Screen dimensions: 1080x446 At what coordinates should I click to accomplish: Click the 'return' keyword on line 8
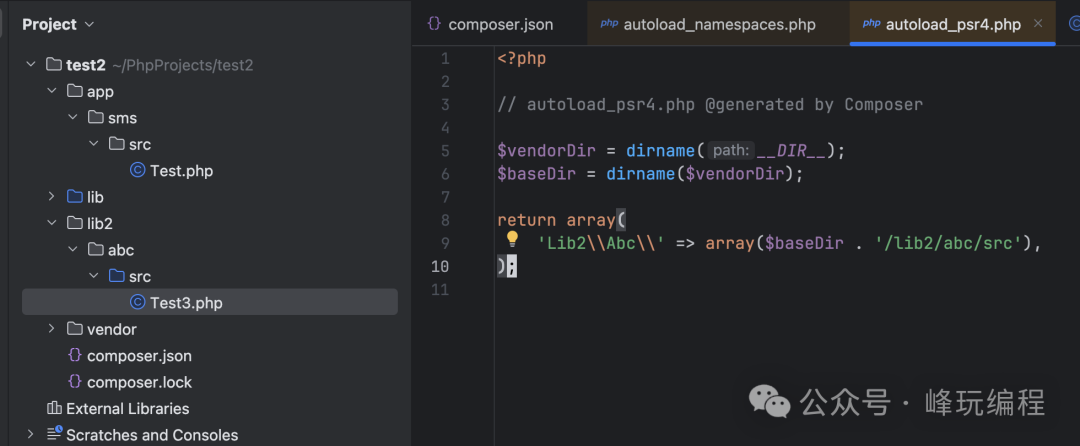(526, 220)
